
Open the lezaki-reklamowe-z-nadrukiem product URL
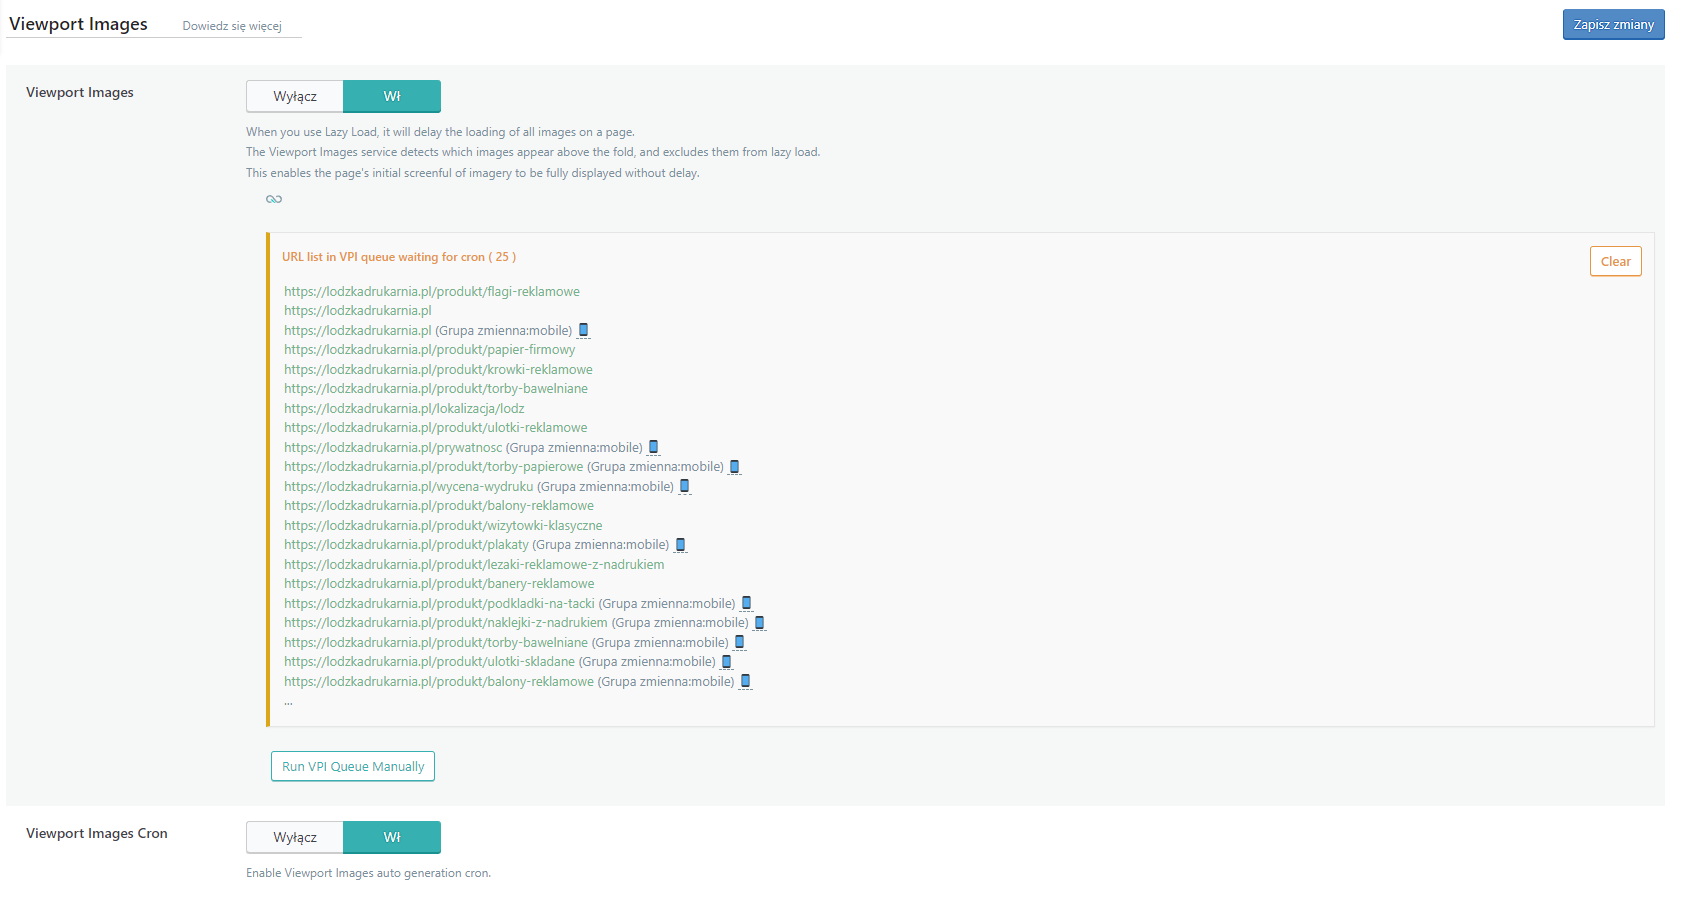point(474,564)
